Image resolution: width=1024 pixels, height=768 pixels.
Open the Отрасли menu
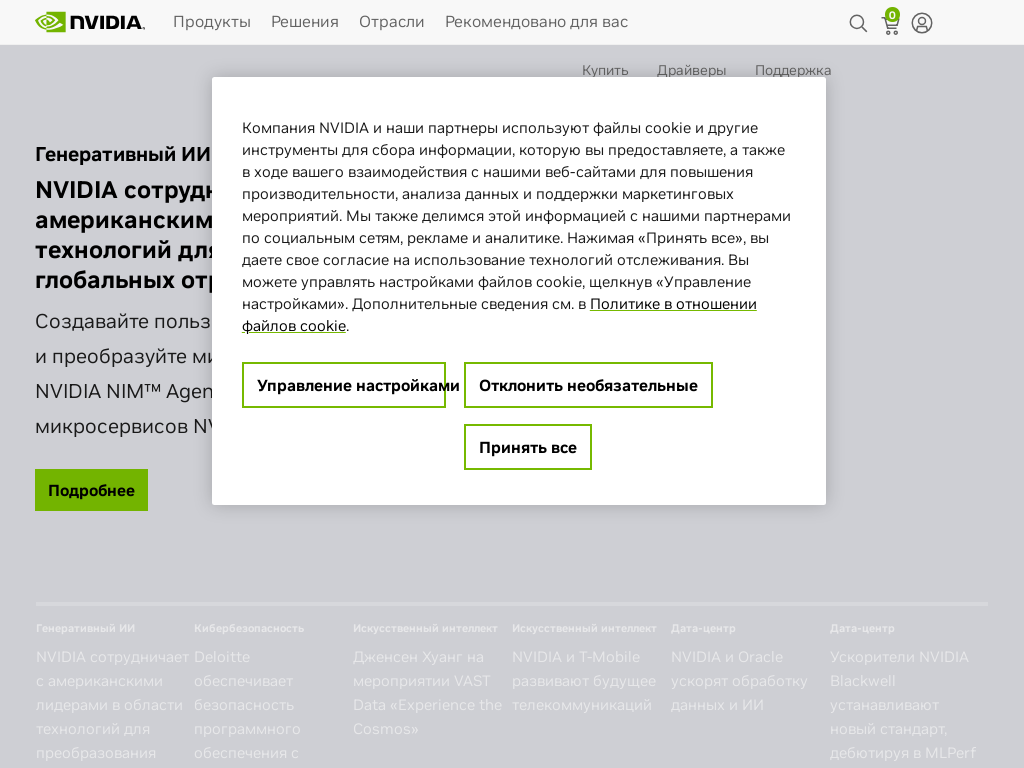tap(392, 22)
